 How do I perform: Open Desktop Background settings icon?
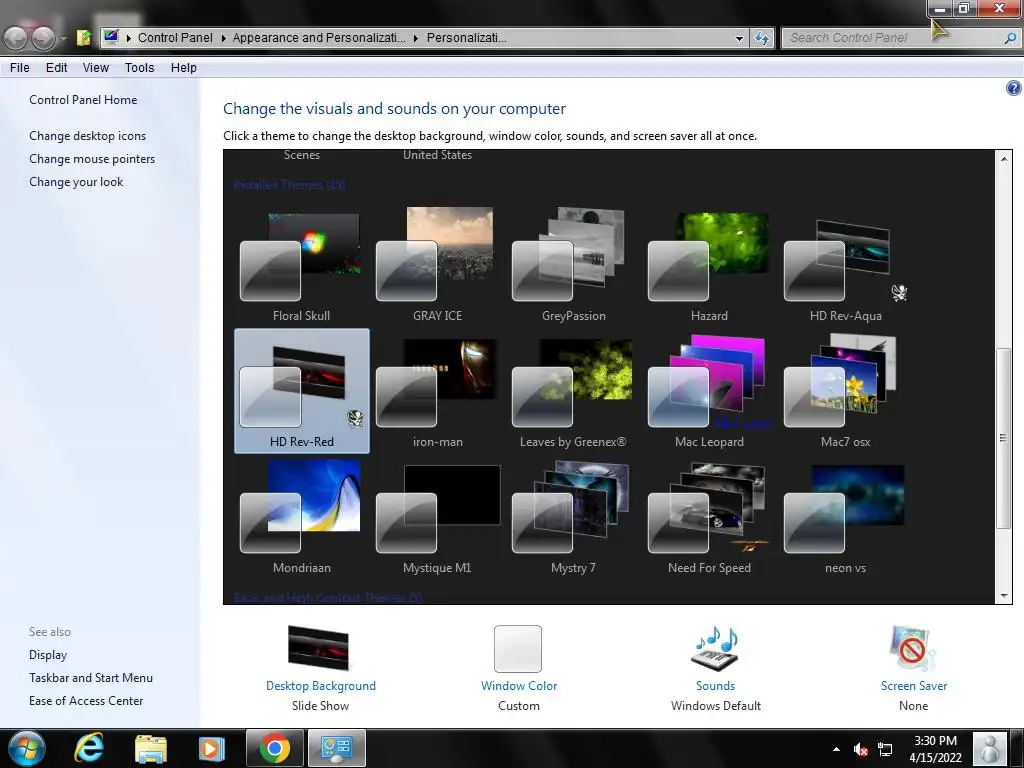click(318, 648)
